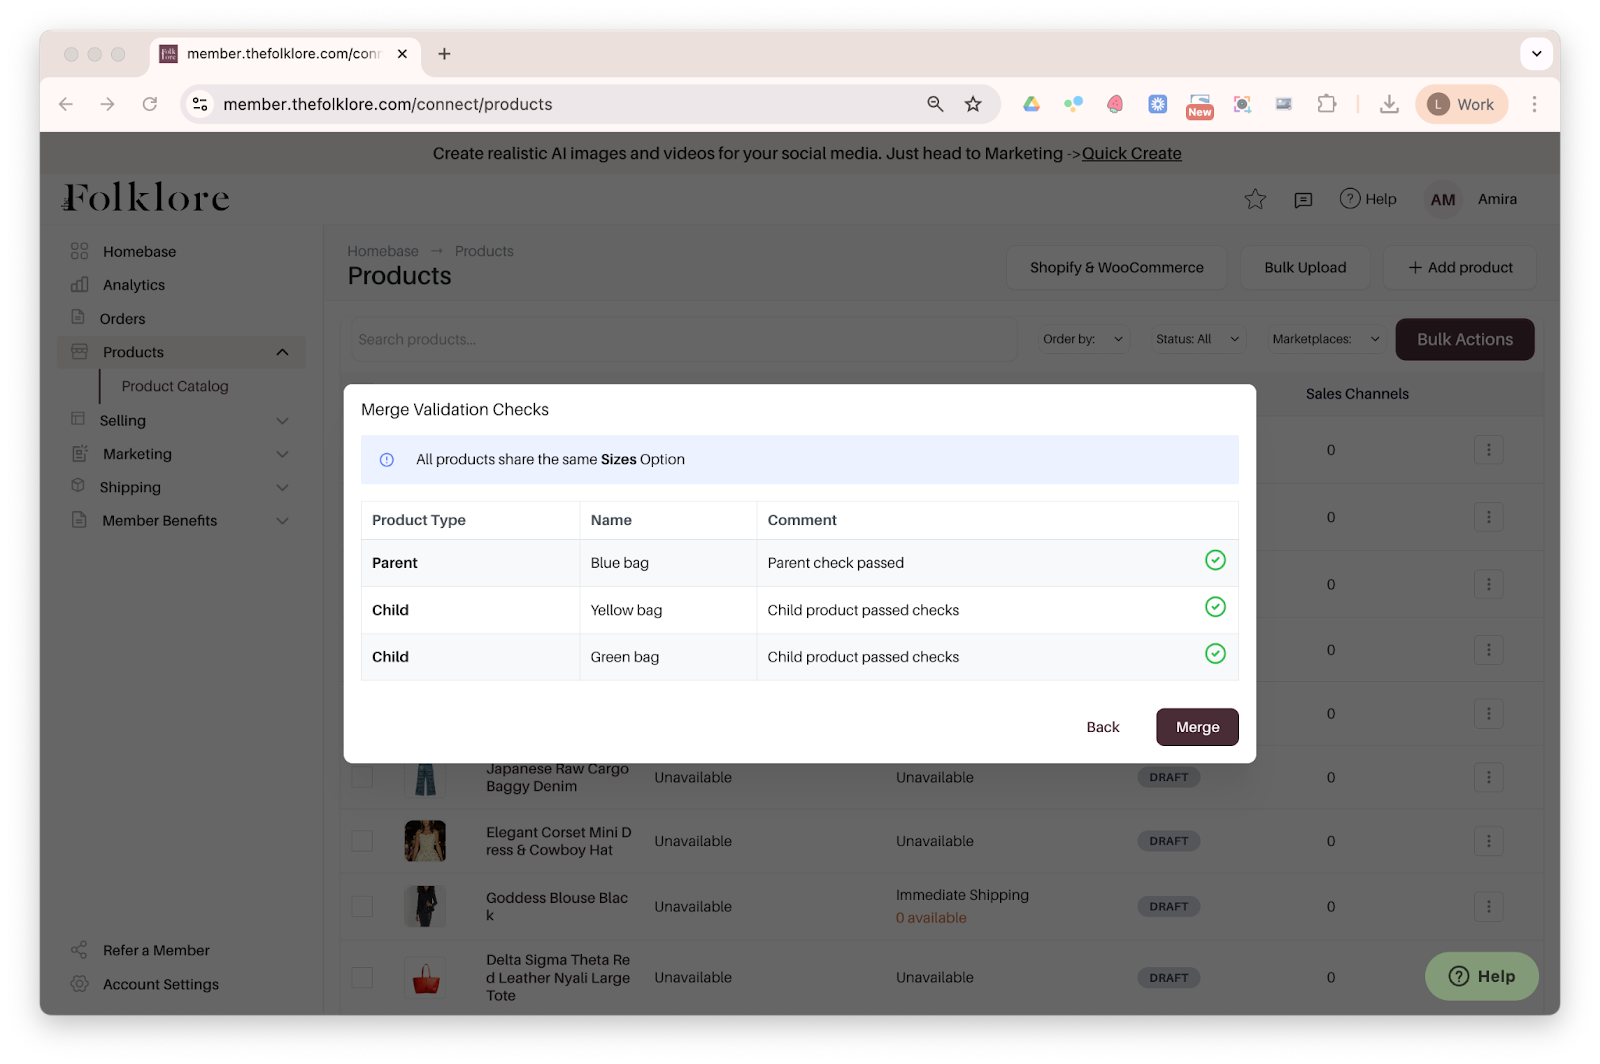Open Product Catalog submenu item
Image resolution: width=1600 pixels, height=1064 pixels.
[175, 386]
